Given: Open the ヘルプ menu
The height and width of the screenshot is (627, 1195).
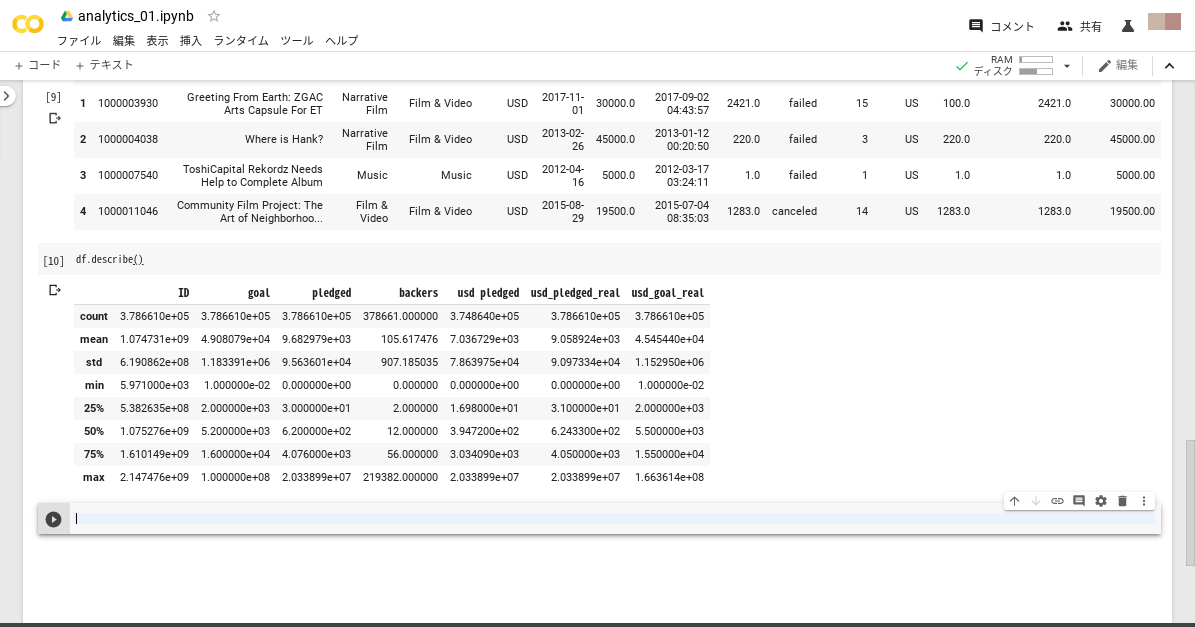Looking at the screenshot, I should point(341,40).
